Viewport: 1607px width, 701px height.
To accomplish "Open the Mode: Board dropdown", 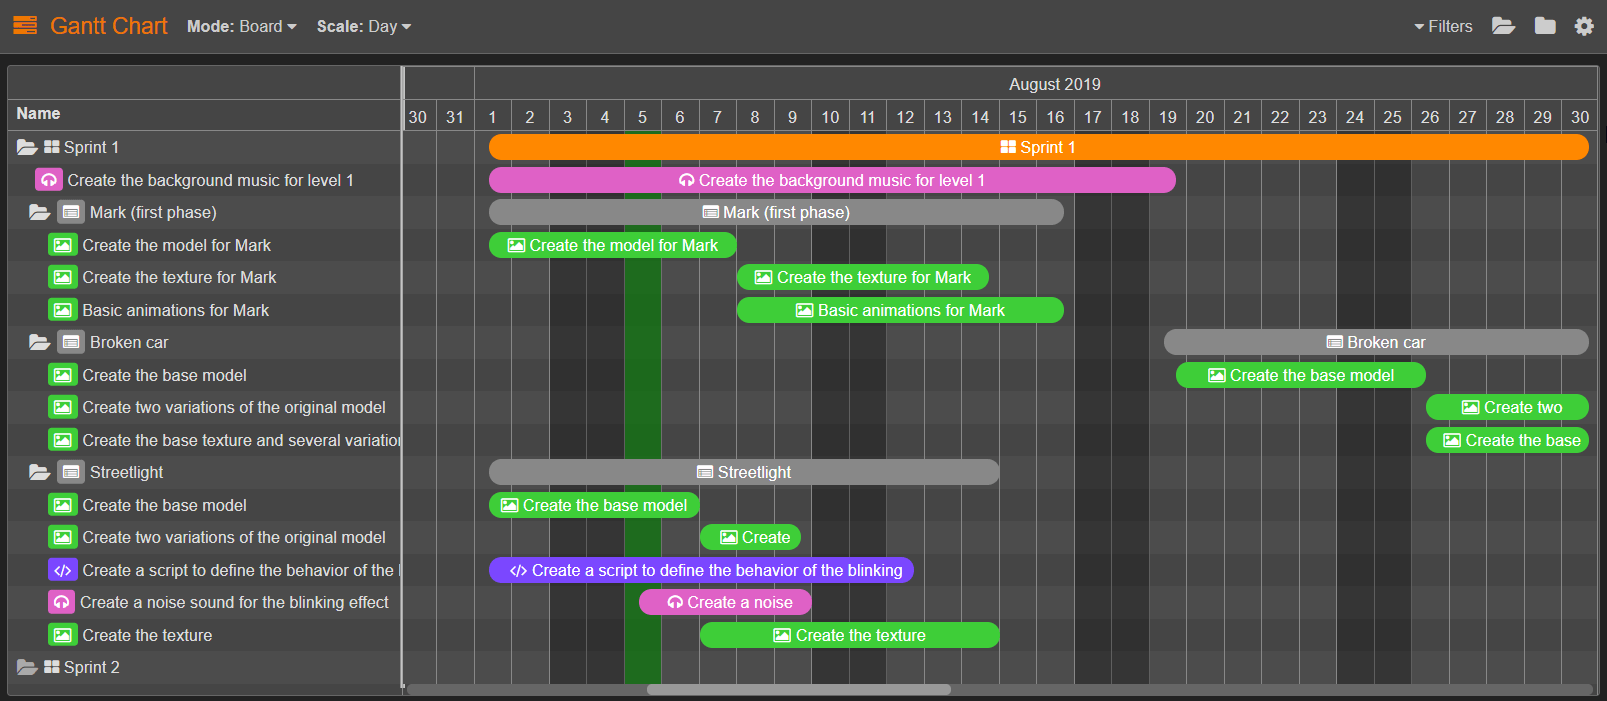I will pyautogui.click(x=241, y=27).
